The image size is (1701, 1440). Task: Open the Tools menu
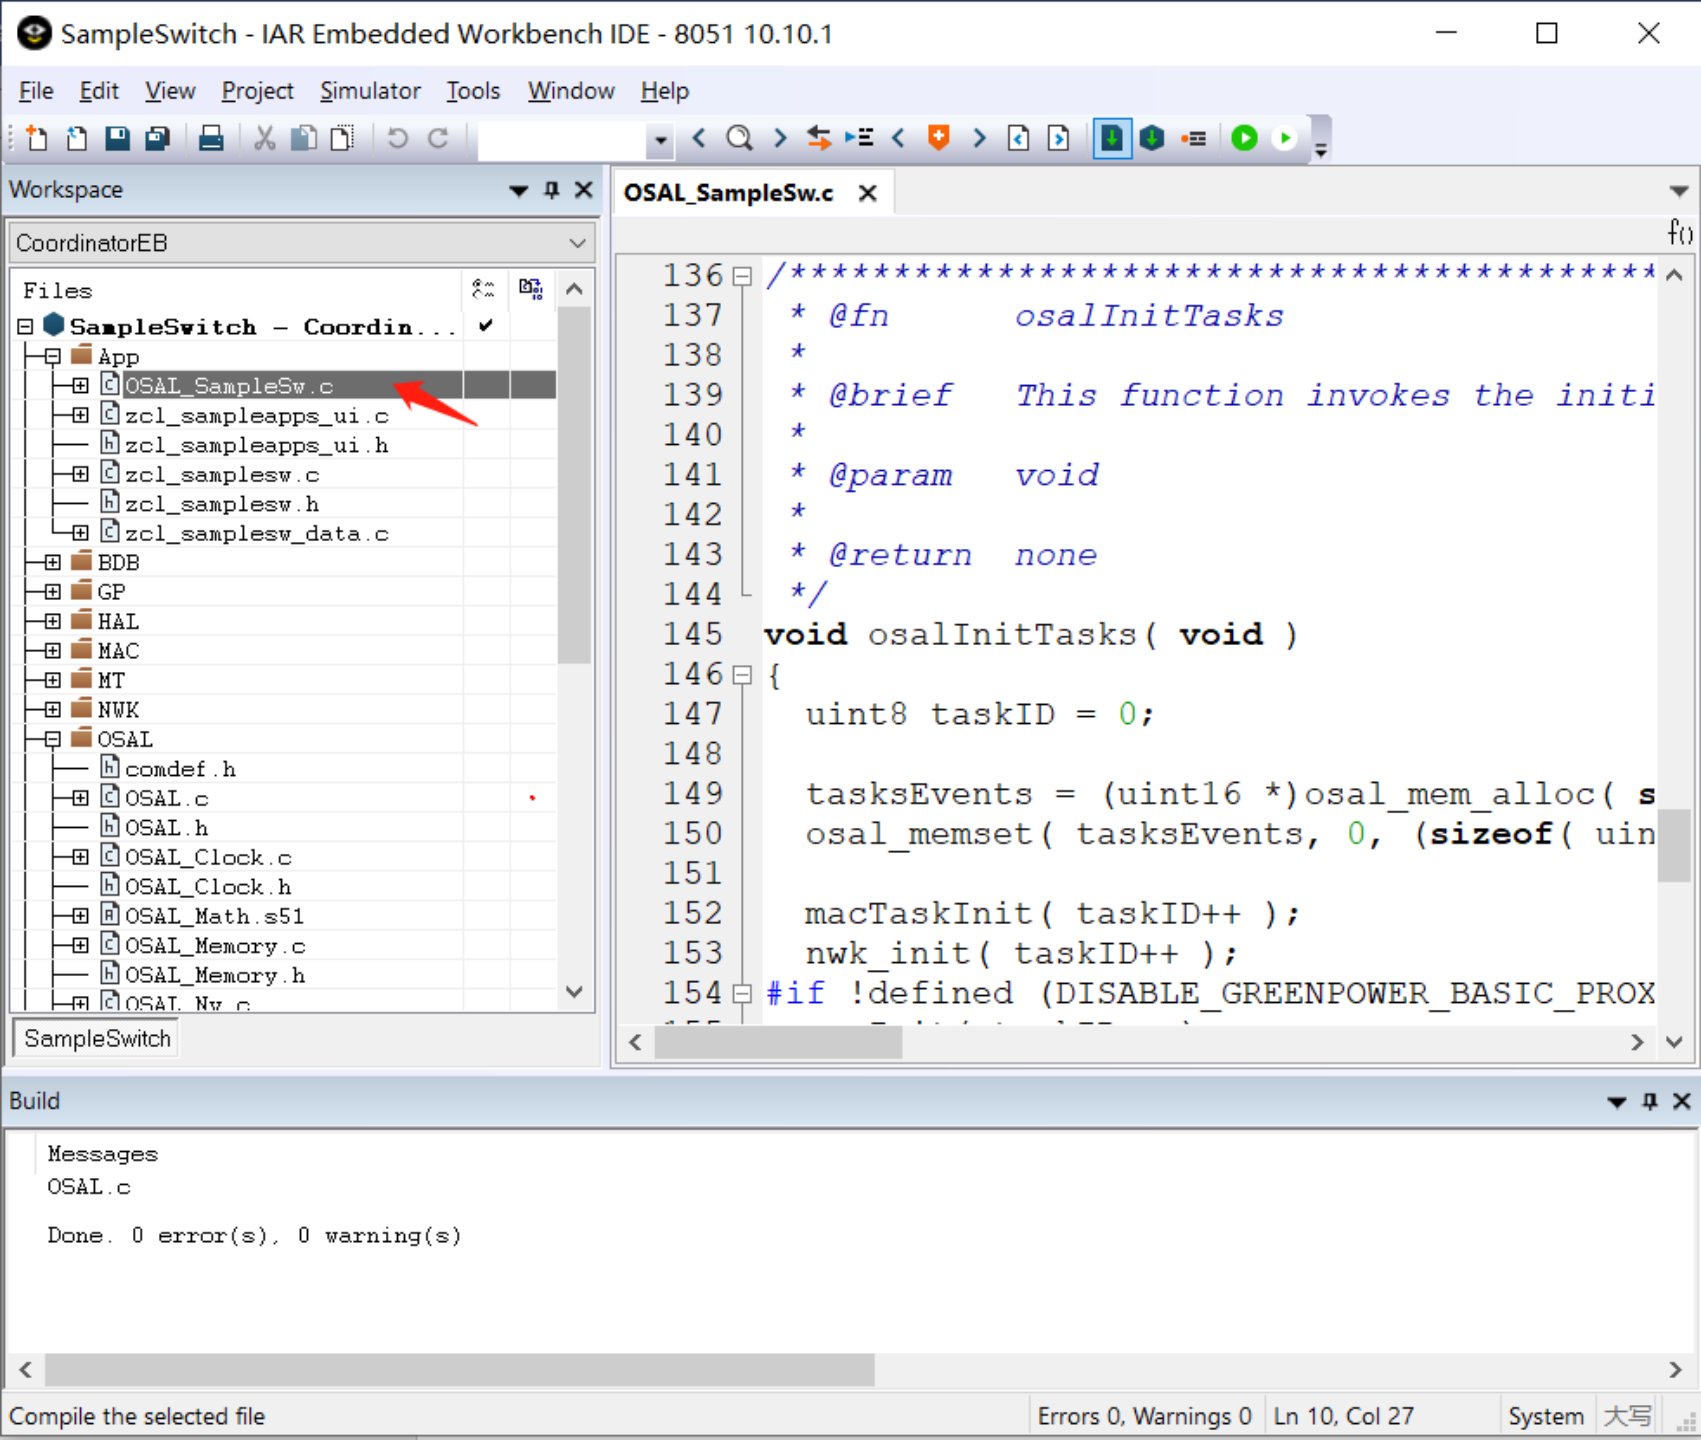point(473,91)
